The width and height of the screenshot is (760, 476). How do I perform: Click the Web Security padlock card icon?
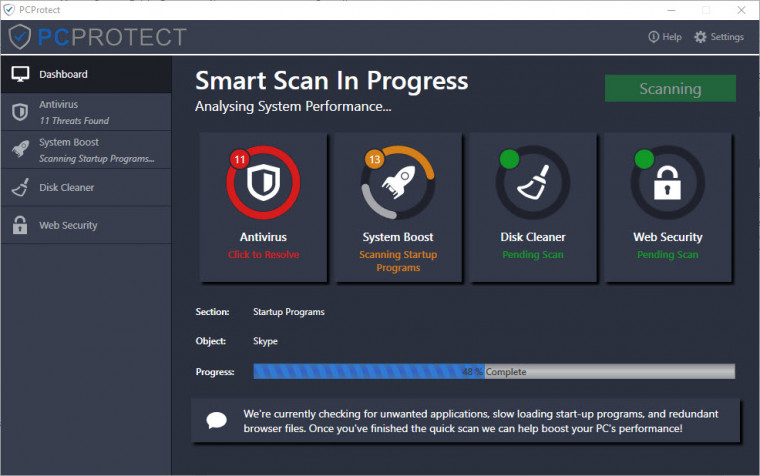[667, 183]
